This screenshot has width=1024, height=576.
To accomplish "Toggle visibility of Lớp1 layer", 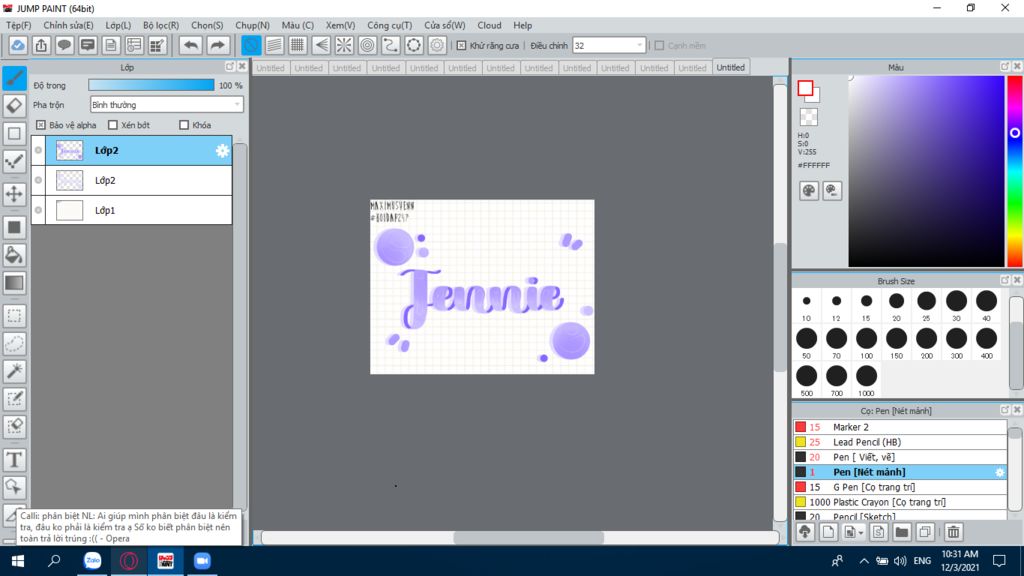I will point(39,210).
